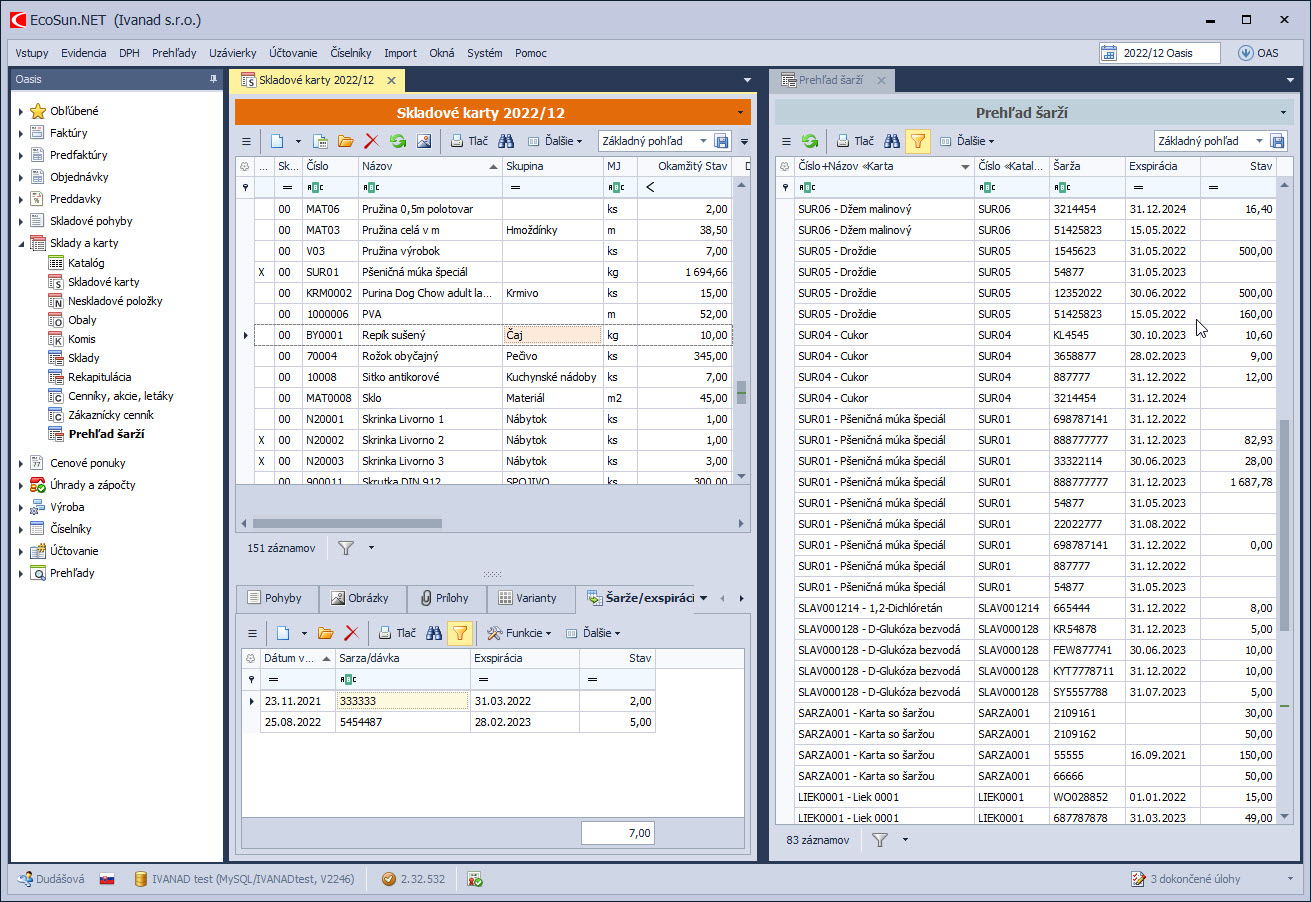Click the green refresh icon in Prehľad šarží toolbar
1311x902 pixels.
(x=810, y=142)
